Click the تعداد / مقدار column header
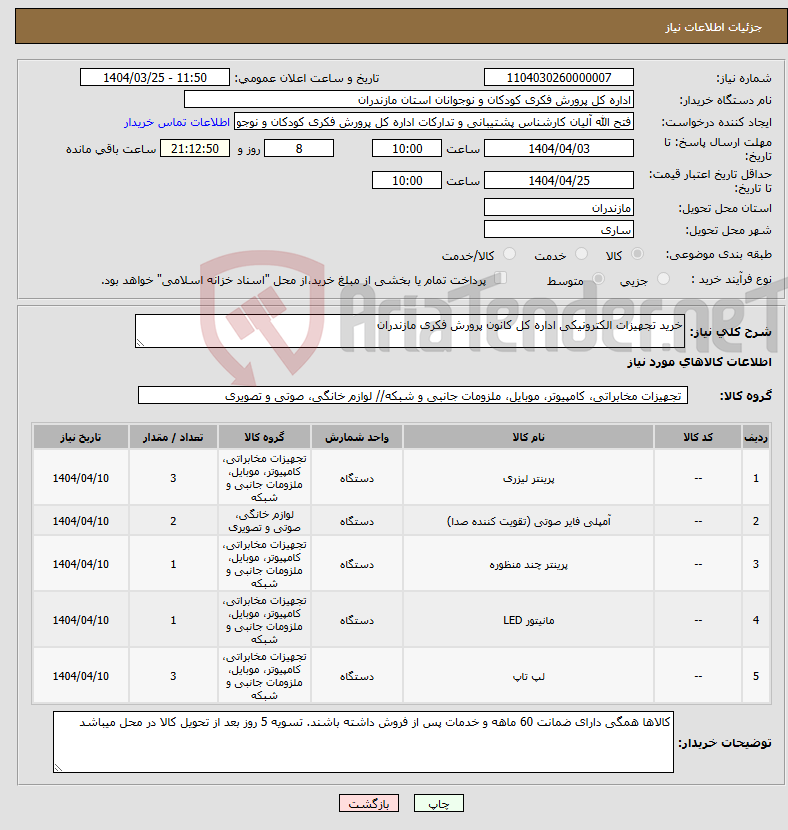The height and width of the screenshot is (830, 788). pos(173,437)
